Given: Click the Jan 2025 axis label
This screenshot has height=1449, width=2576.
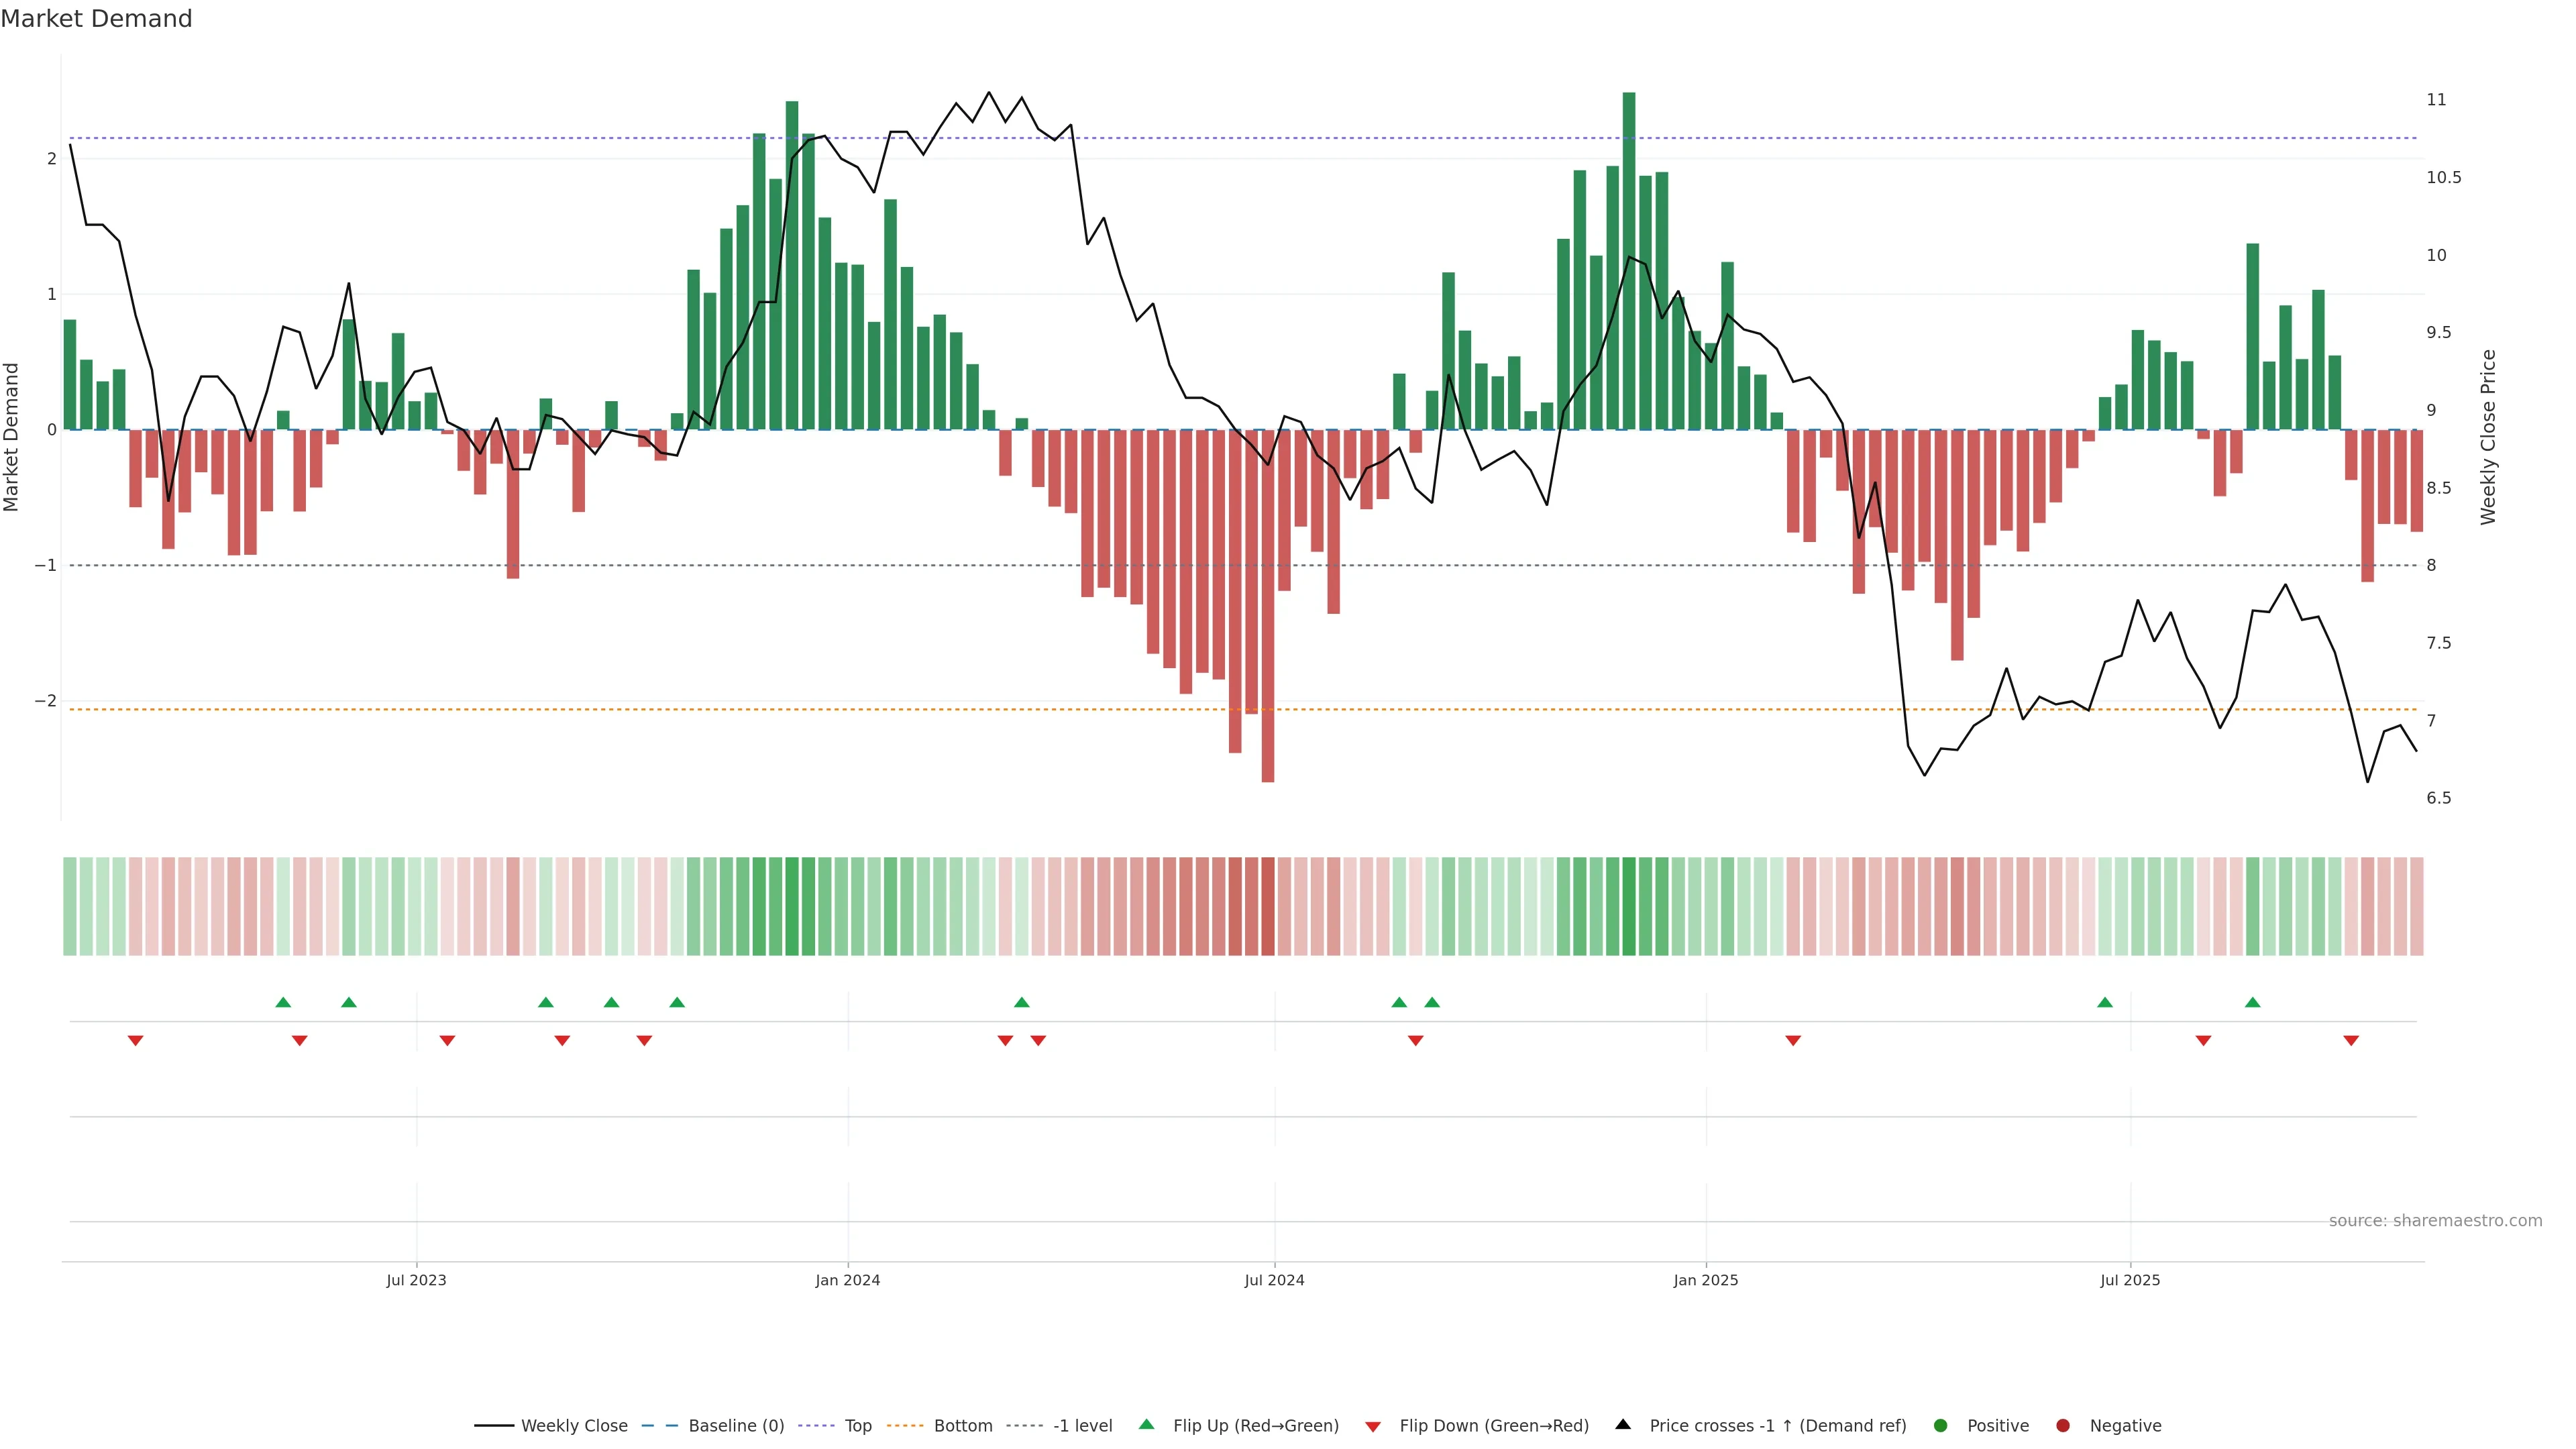Looking at the screenshot, I should click(x=1705, y=1280).
